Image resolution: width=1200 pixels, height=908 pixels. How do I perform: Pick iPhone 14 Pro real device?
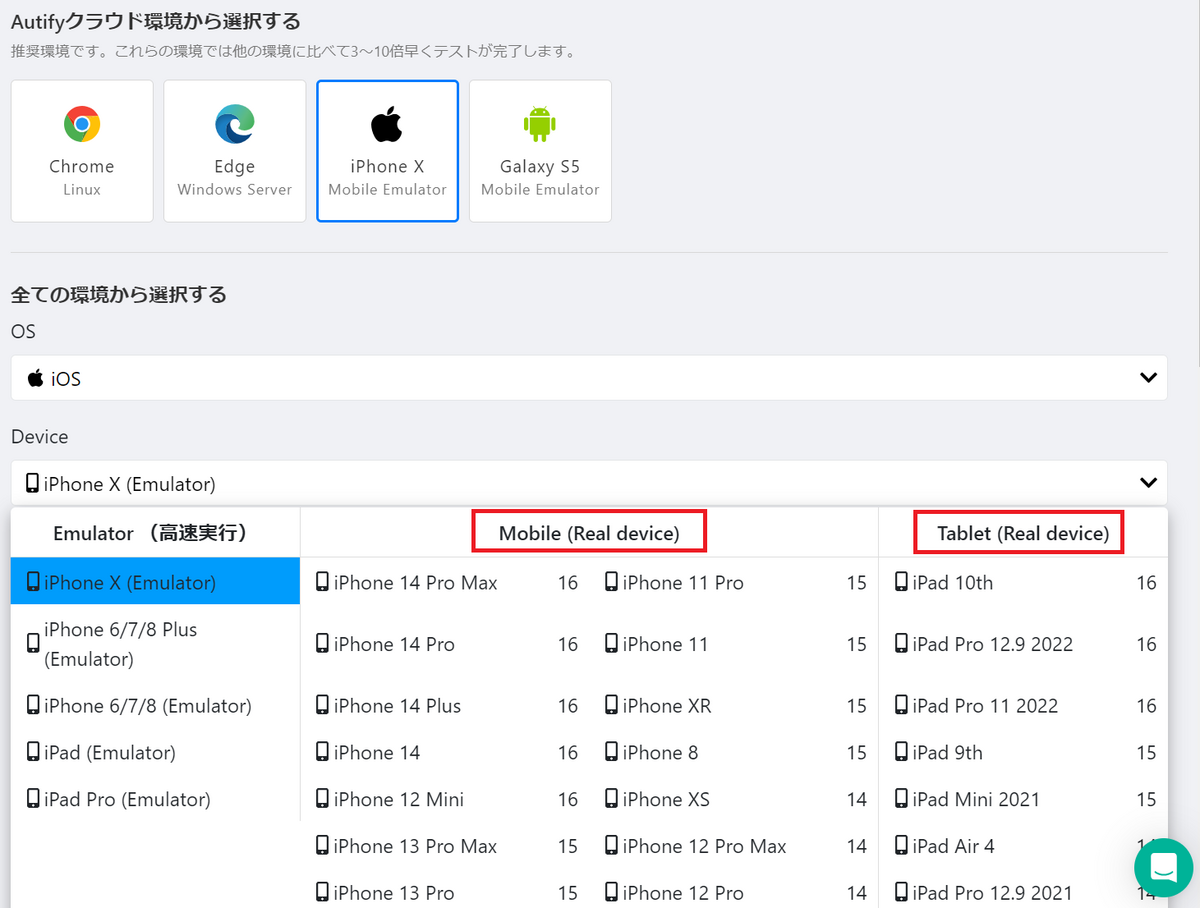[445, 644]
